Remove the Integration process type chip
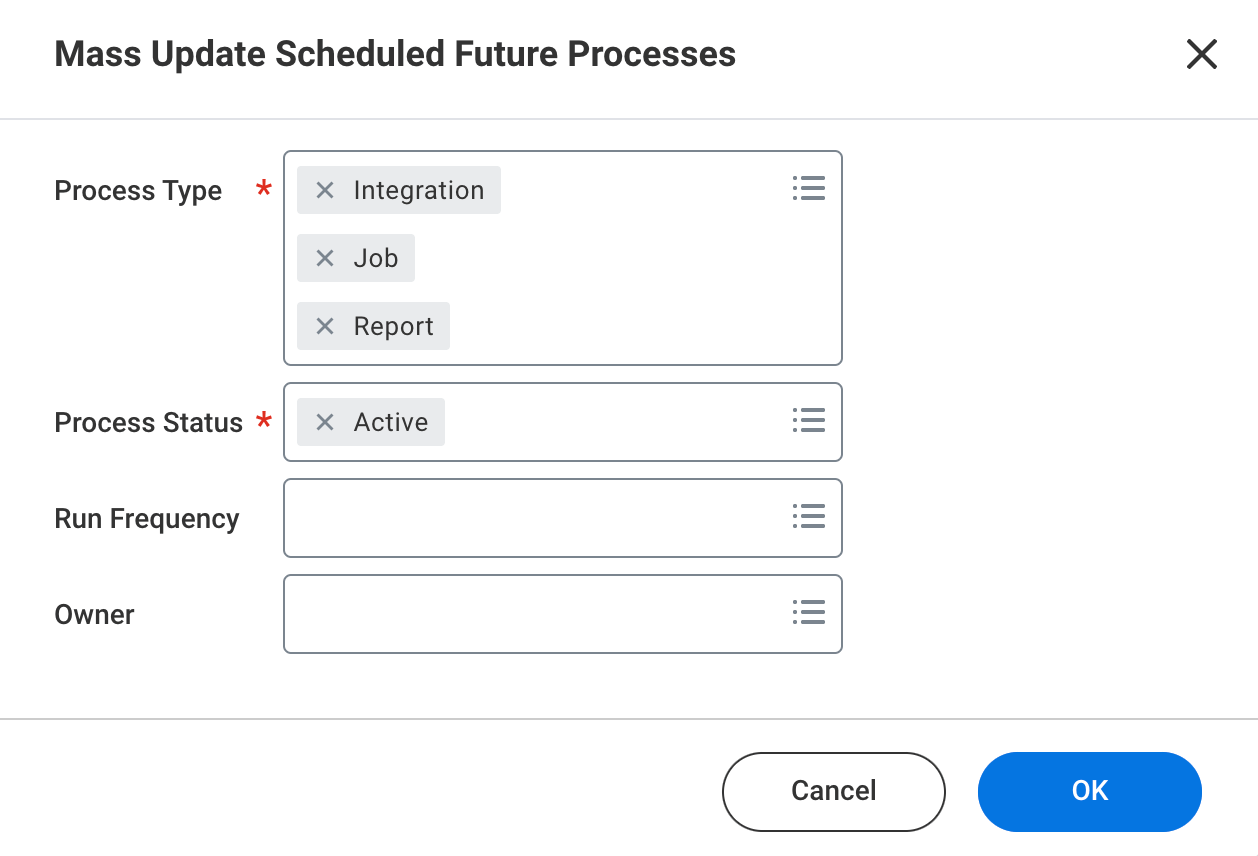Viewport: 1258px width, 856px height. [325, 190]
